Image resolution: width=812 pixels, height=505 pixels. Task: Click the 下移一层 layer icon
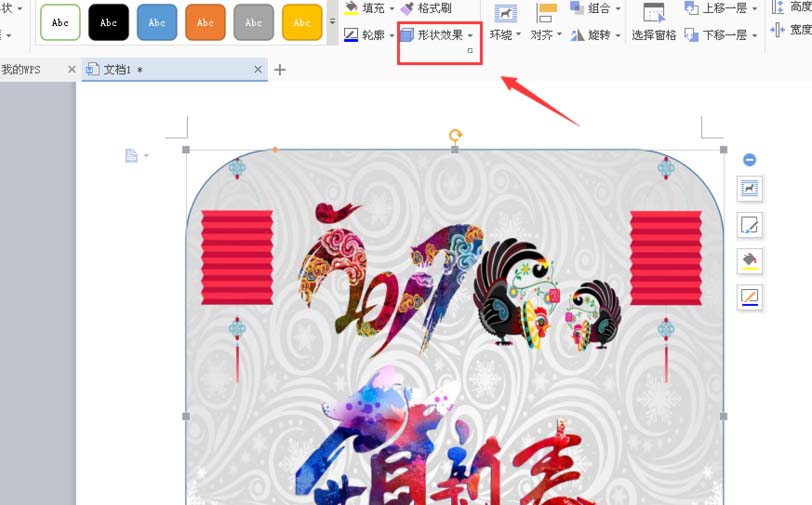click(x=691, y=35)
